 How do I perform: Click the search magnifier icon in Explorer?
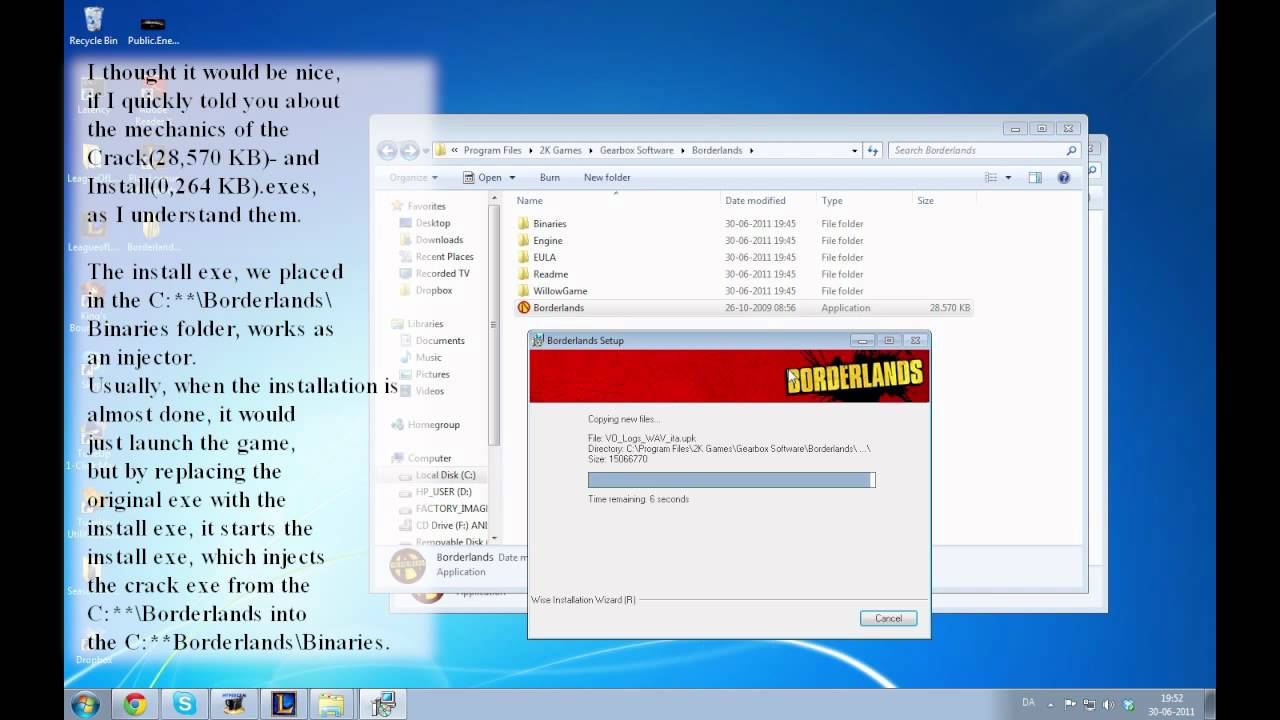(1071, 150)
